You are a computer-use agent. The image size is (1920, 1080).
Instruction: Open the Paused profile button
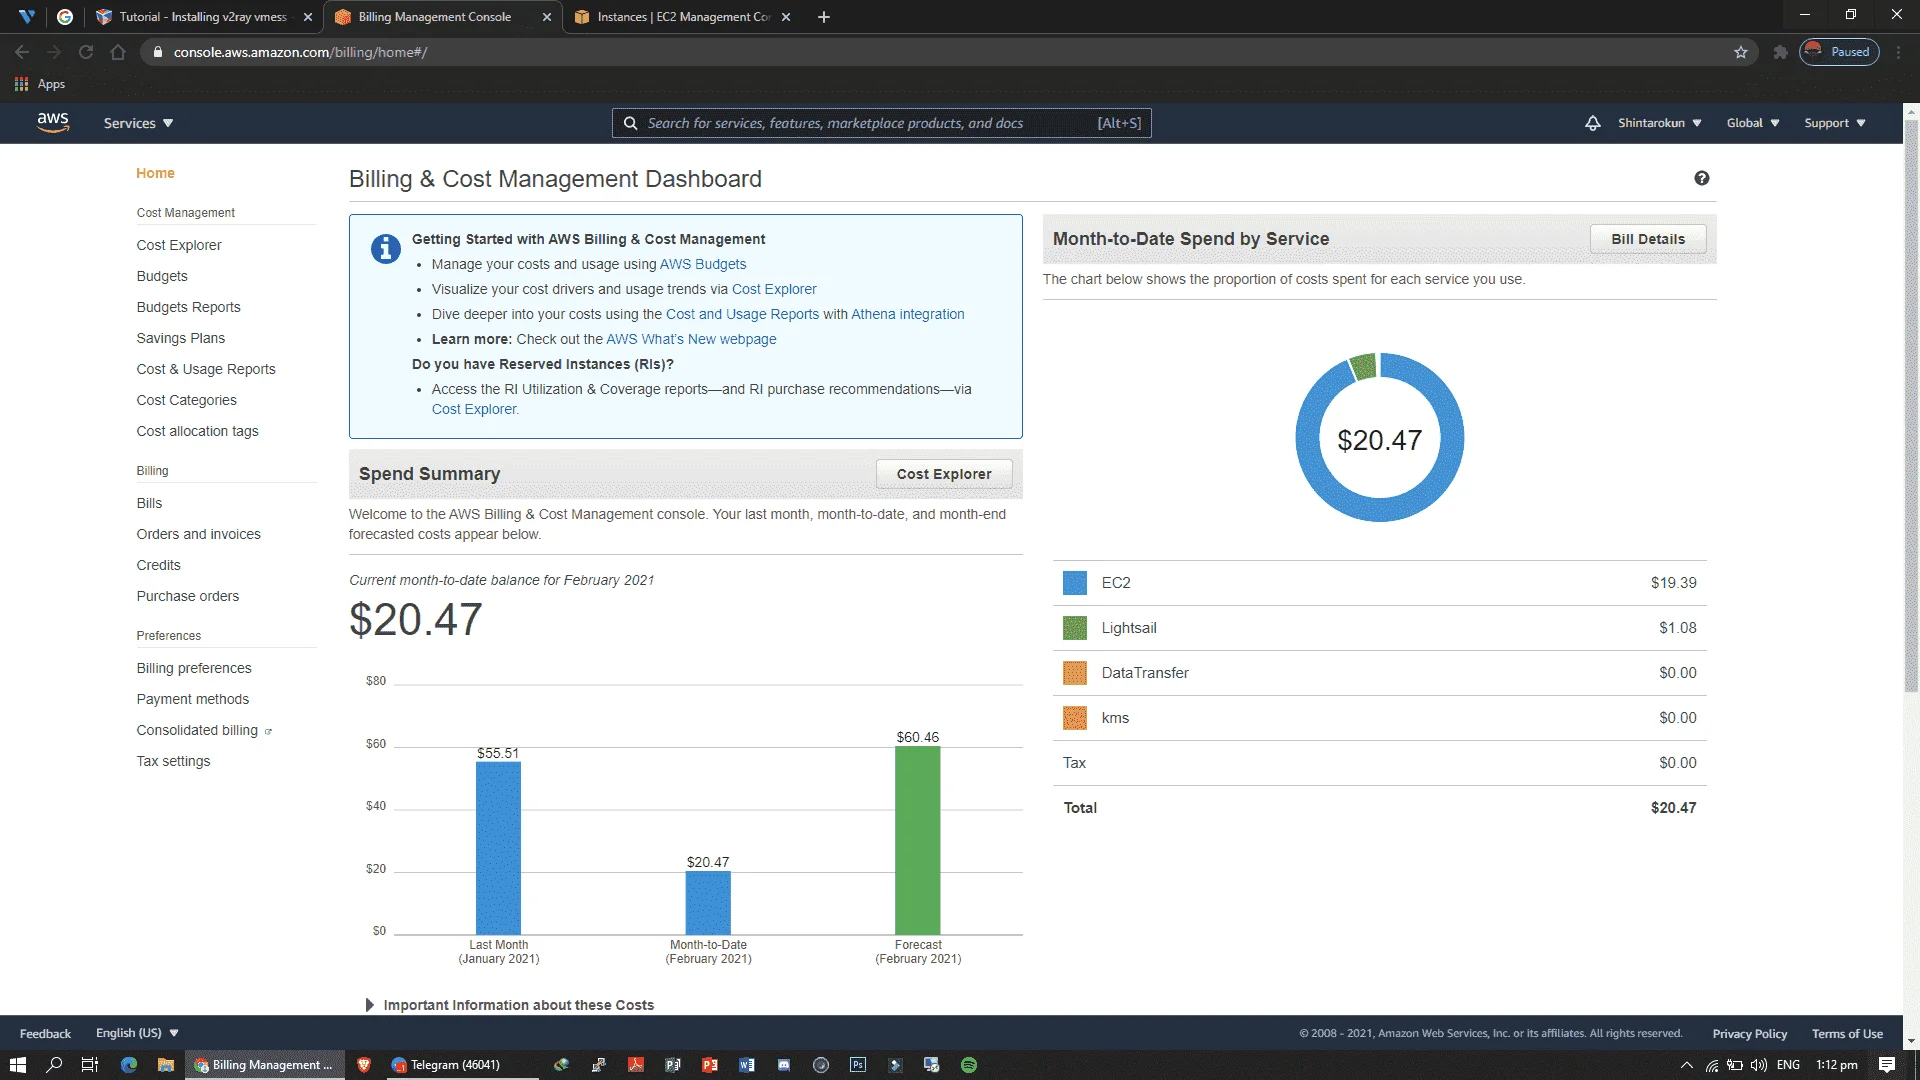click(x=1839, y=52)
